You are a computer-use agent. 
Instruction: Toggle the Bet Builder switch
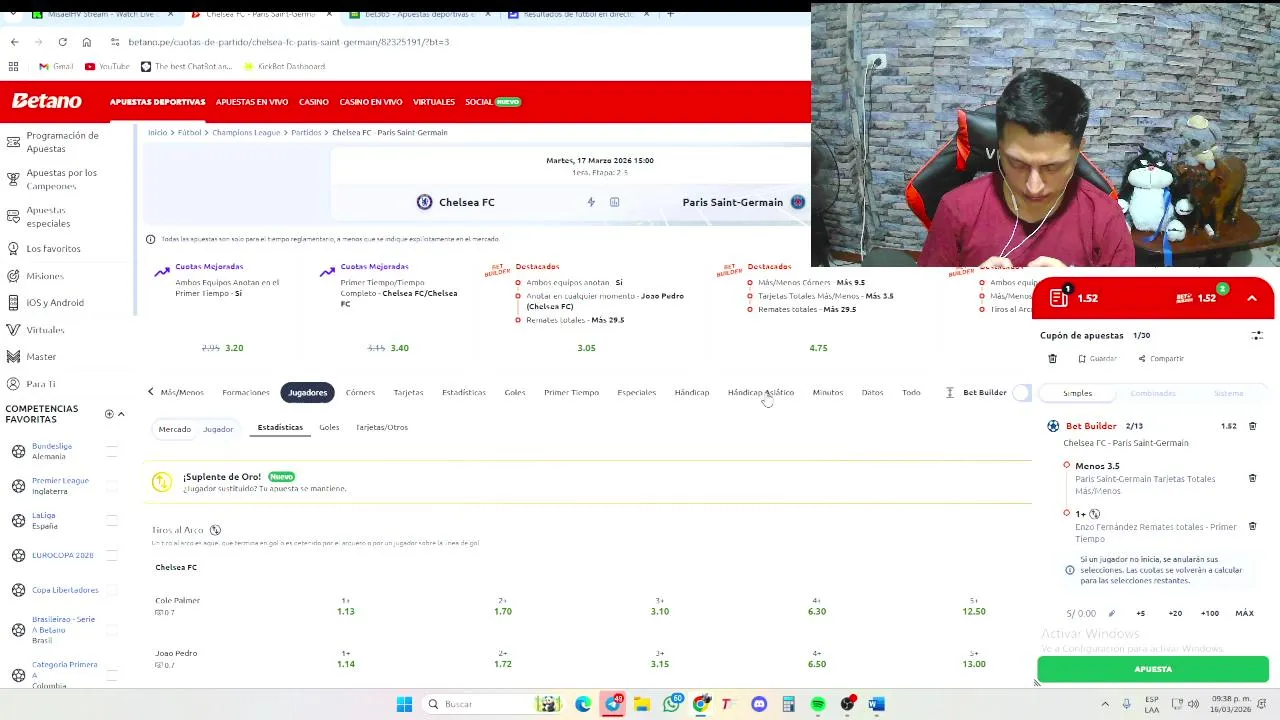1021,393
